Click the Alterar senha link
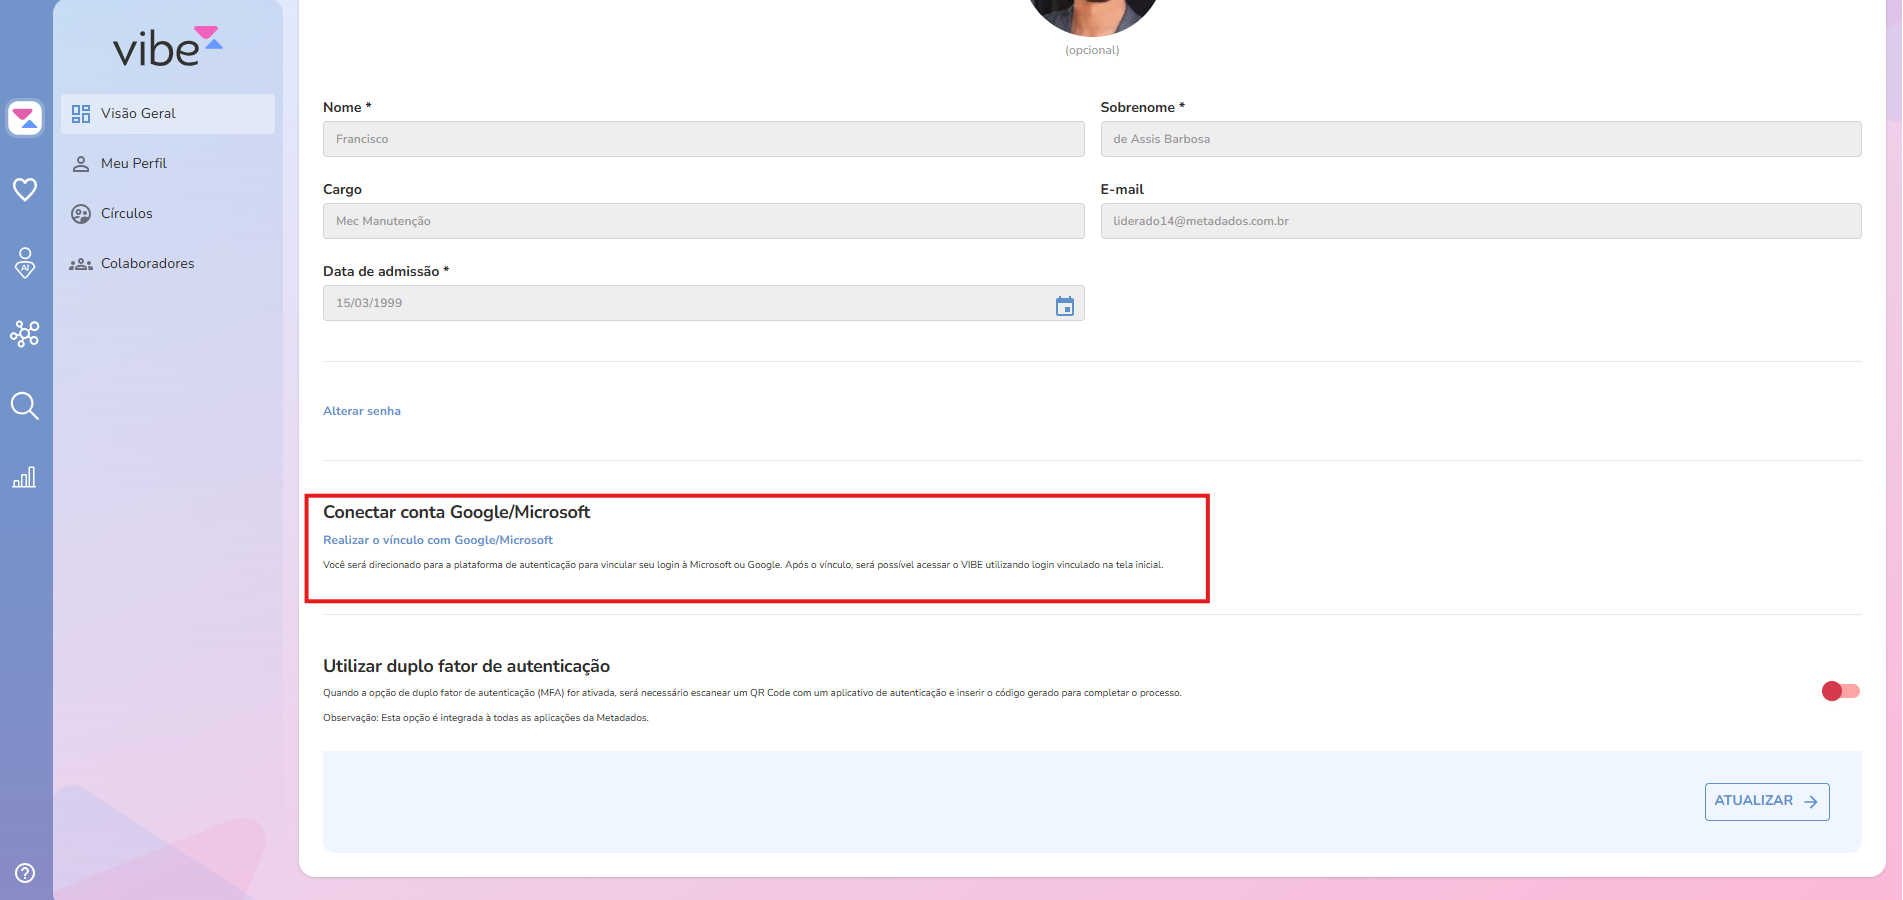This screenshot has width=1903, height=900. pyautogui.click(x=362, y=411)
